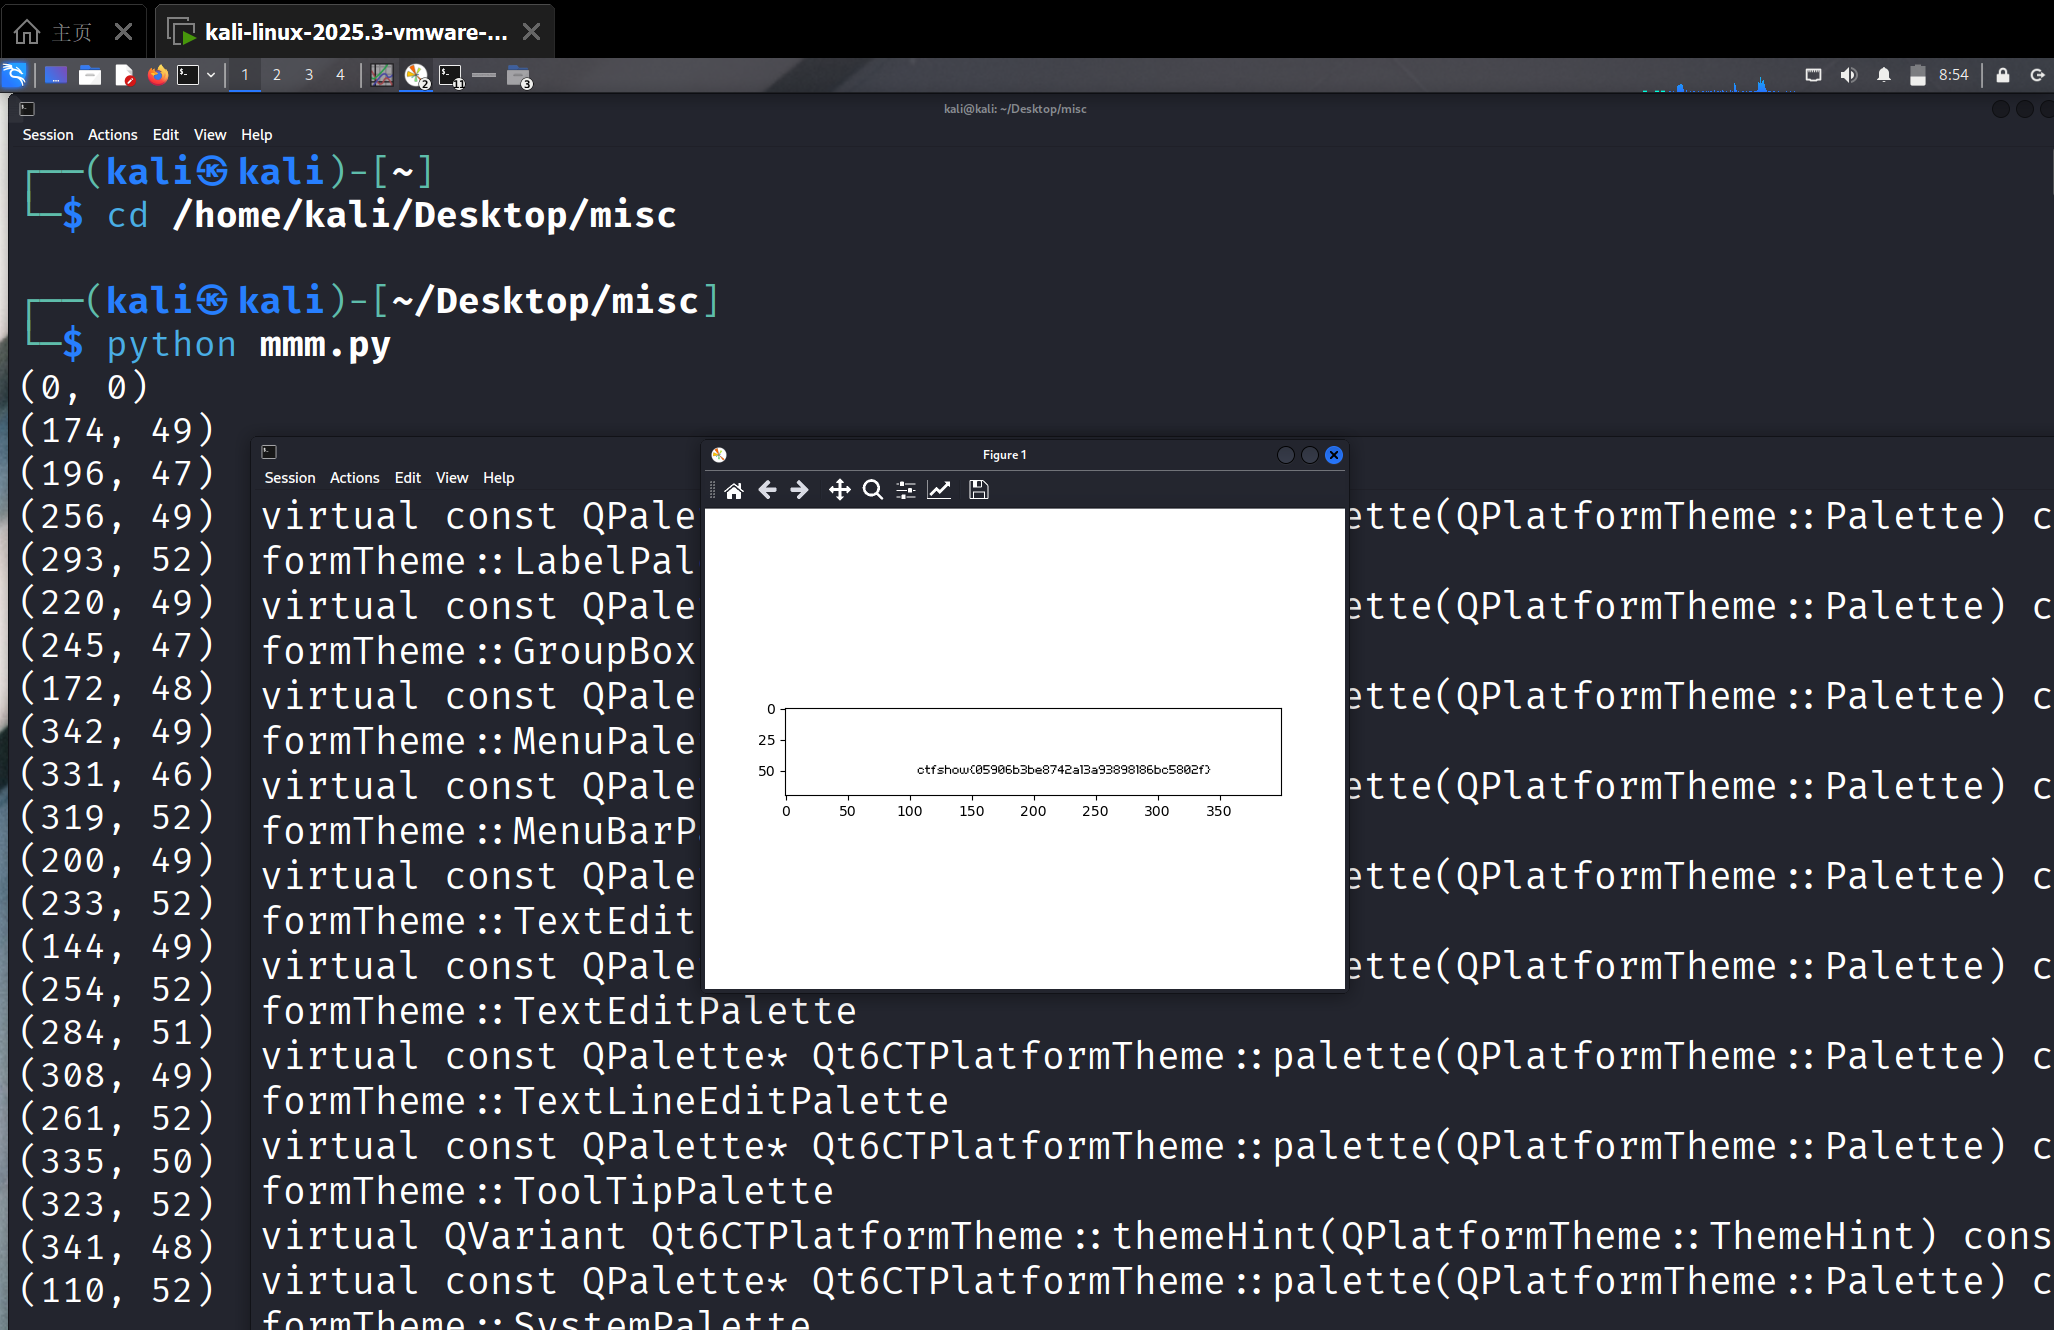Open the Edit axis and curve parameters icon
The image size is (2054, 1330).
[x=939, y=490]
